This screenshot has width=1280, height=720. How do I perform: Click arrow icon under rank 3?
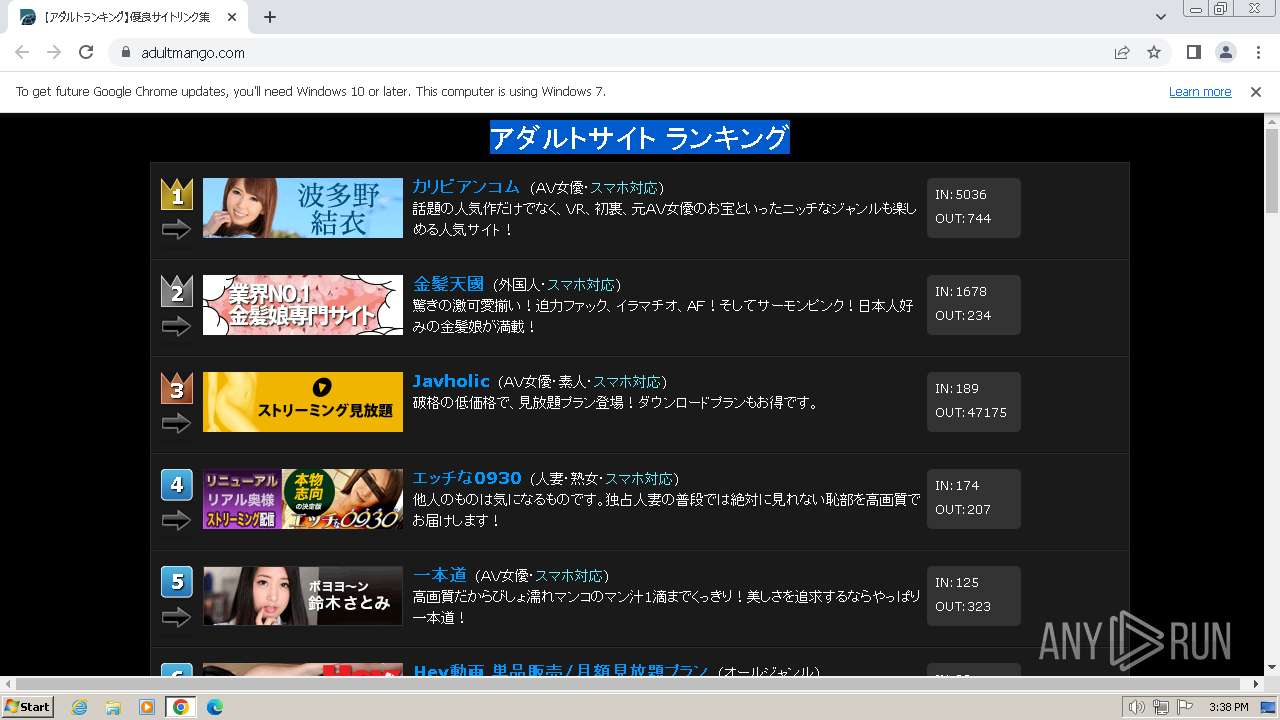176,424
